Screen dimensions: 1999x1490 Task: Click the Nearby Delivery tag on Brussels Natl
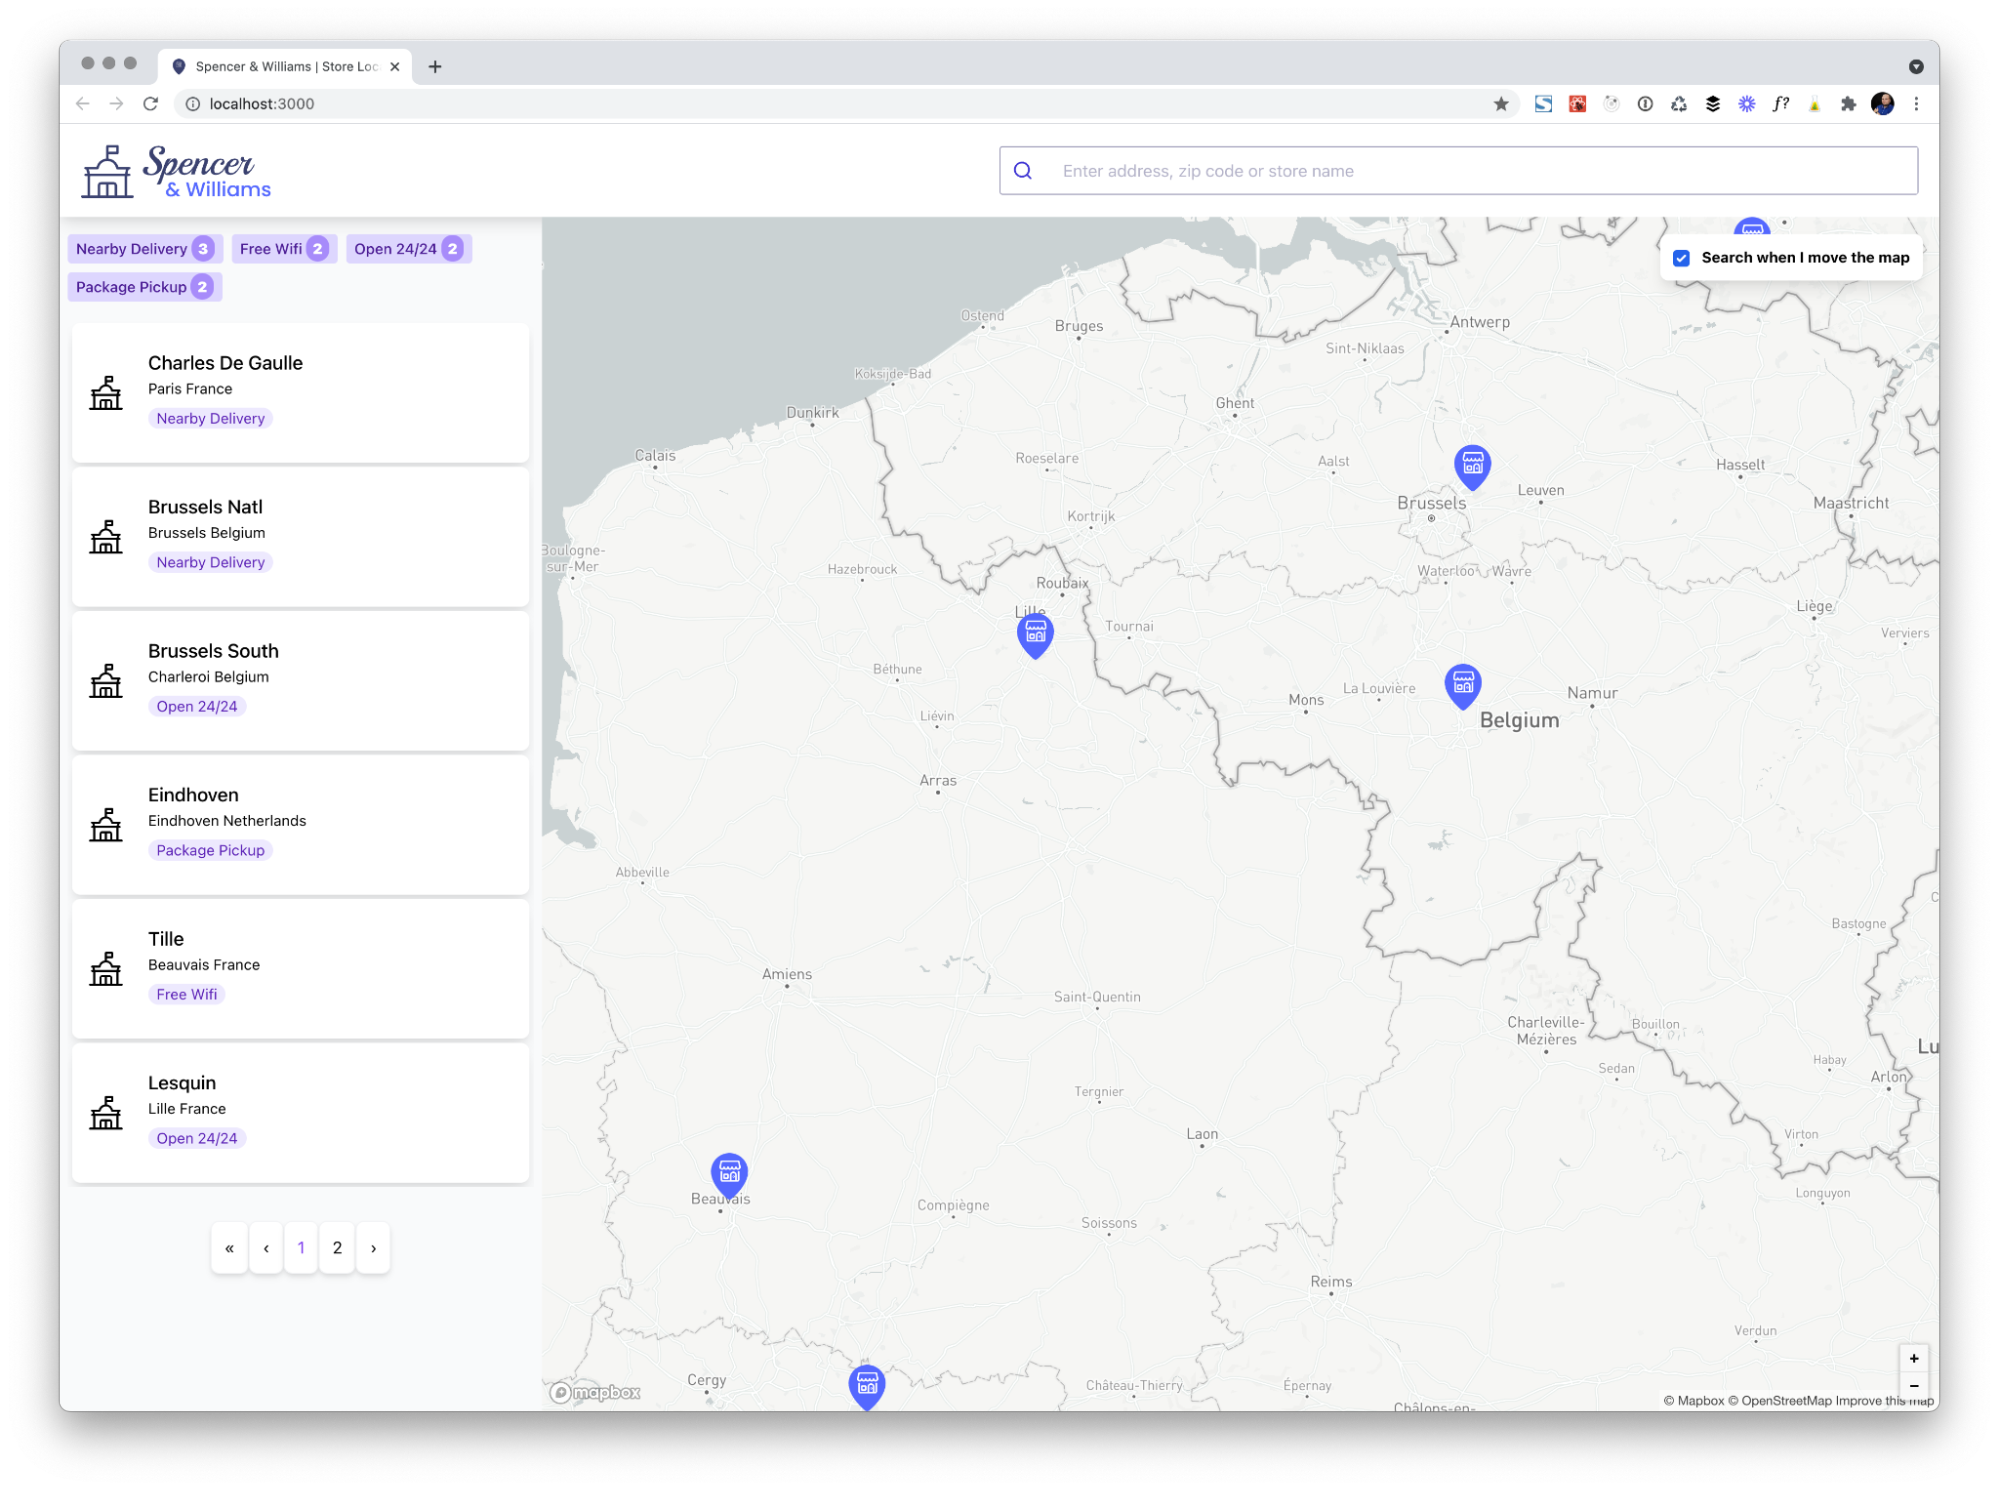[x=210, y=563]
